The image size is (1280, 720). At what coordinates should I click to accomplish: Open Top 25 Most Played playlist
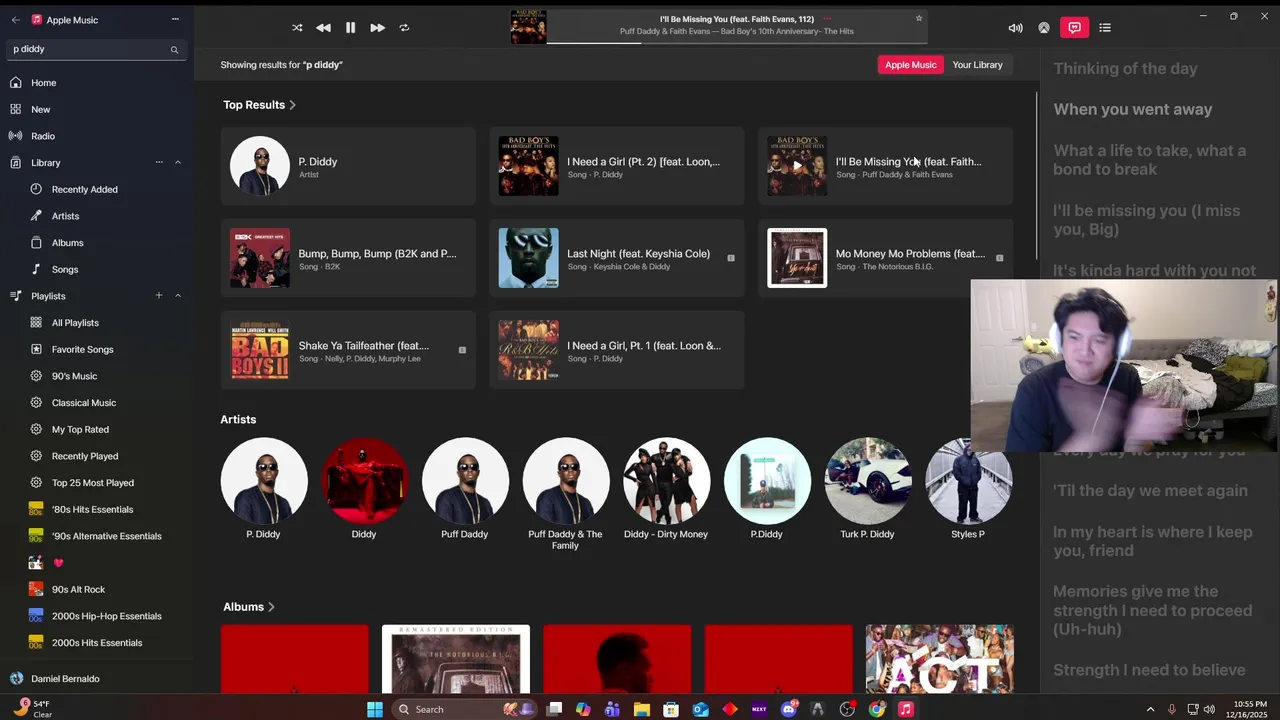[96, 483]
